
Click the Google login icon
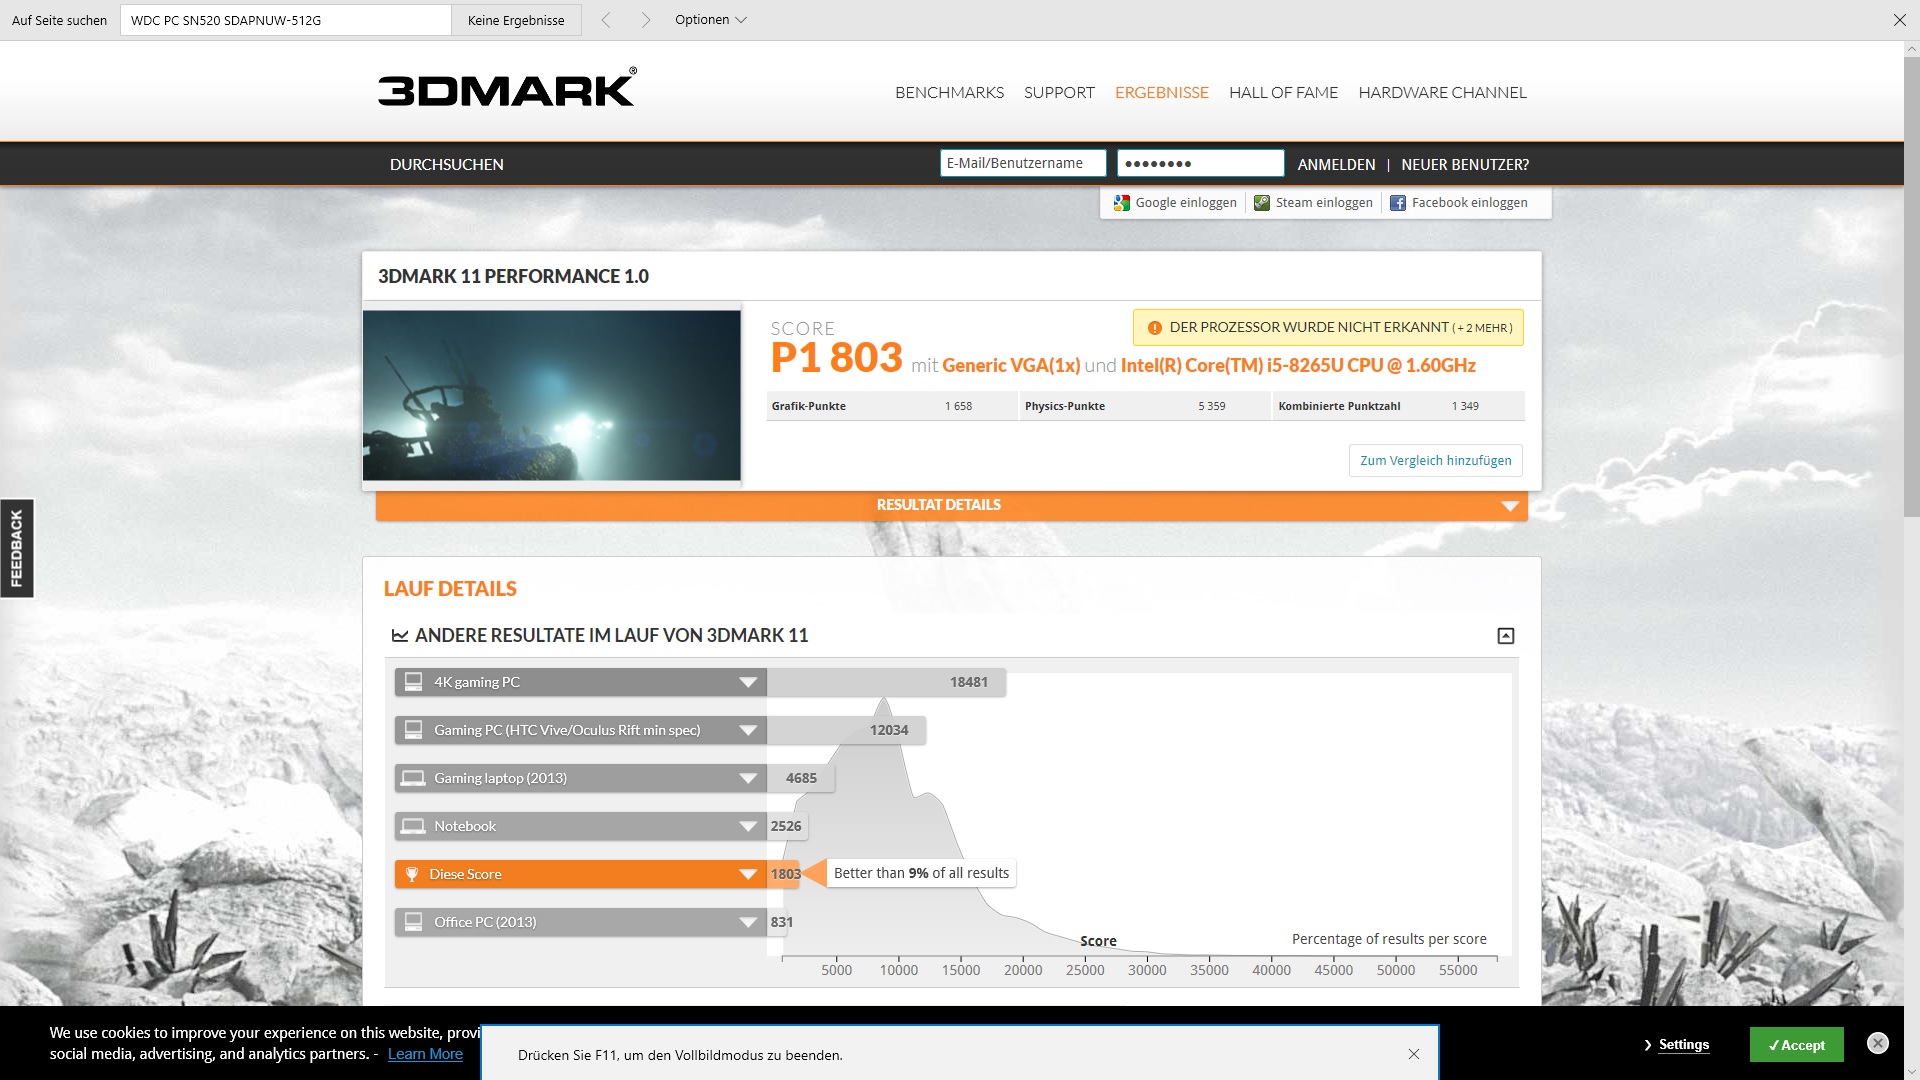1122,203
